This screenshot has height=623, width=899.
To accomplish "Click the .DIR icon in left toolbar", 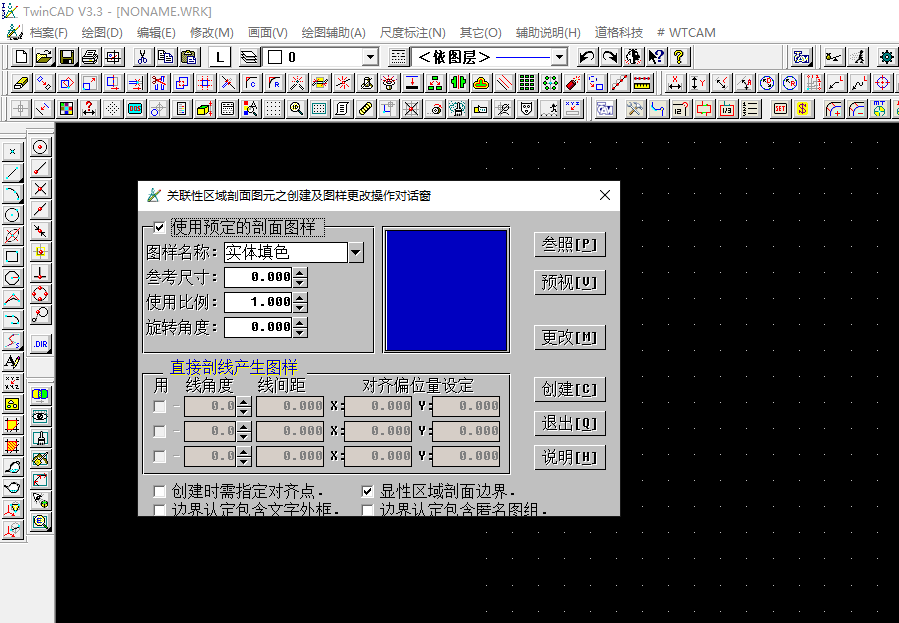I will (x=41, y=343).
